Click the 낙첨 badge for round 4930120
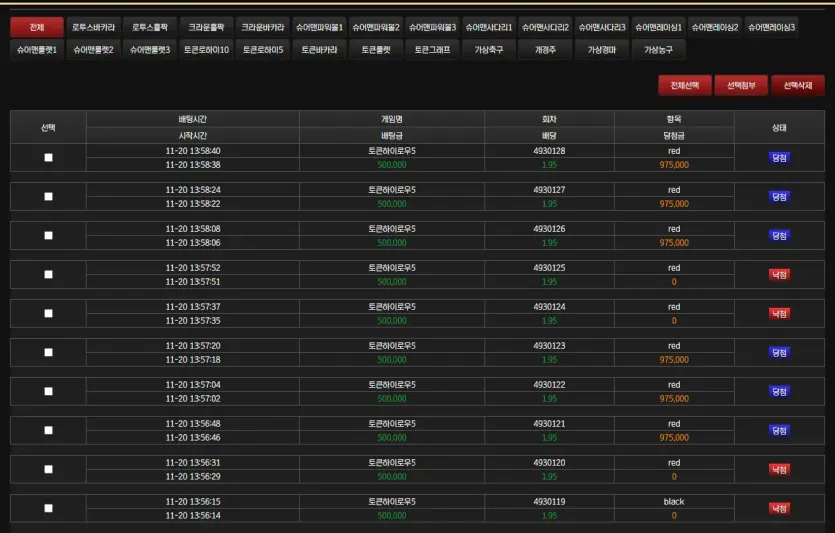The width and height of the screenshot is (835, 533). (779, 470)
